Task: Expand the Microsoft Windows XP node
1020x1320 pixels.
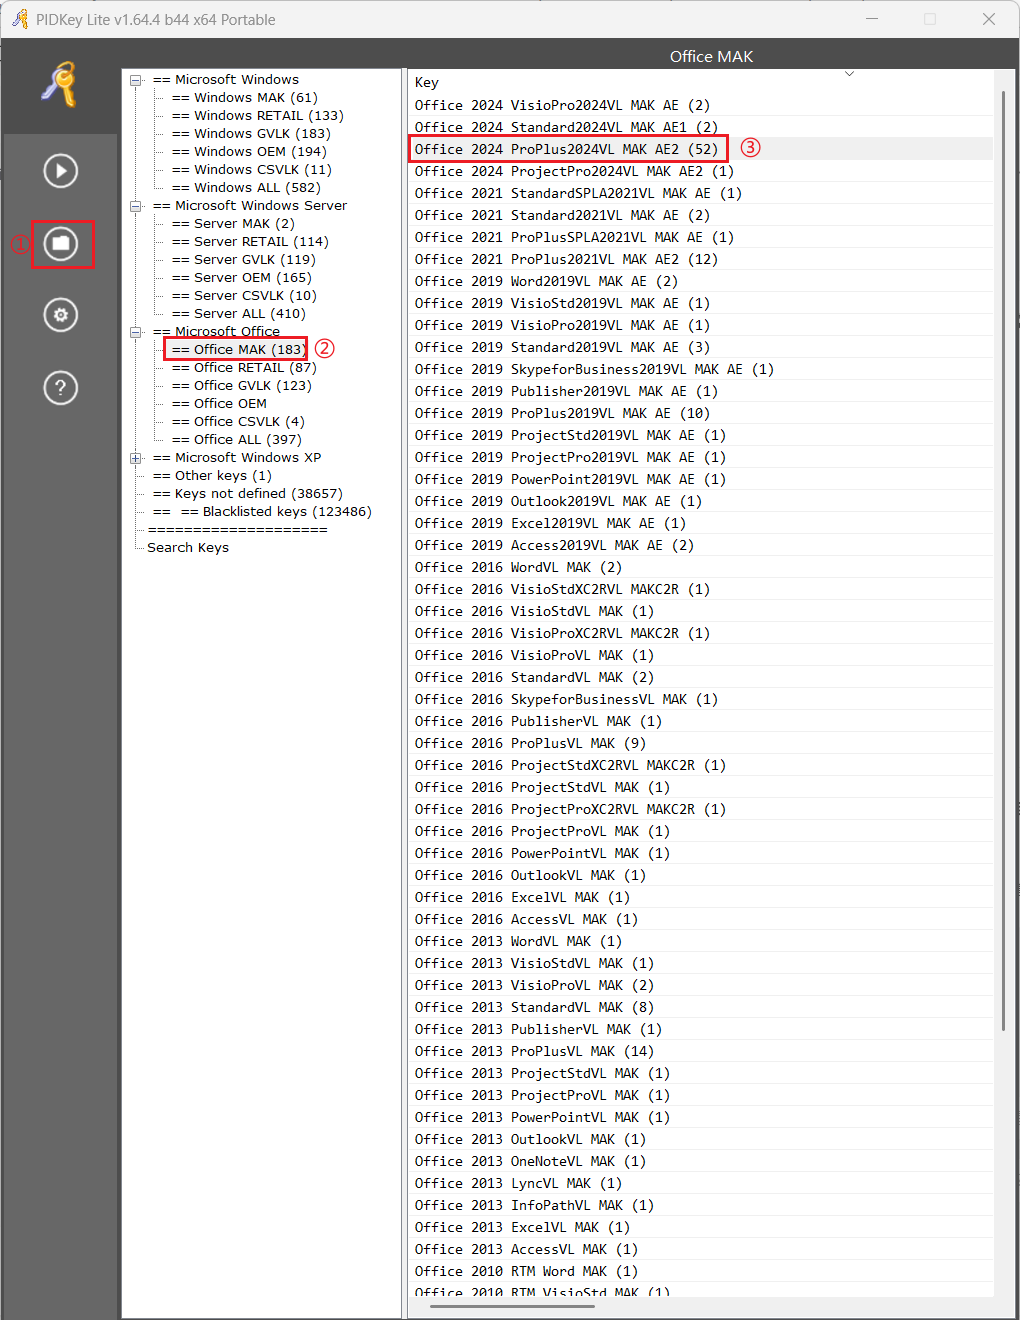Action: [x=136, y=458]
